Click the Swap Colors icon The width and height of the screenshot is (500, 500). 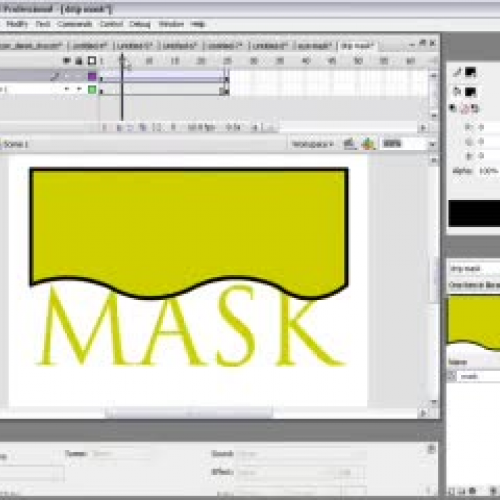pos(475,108)
